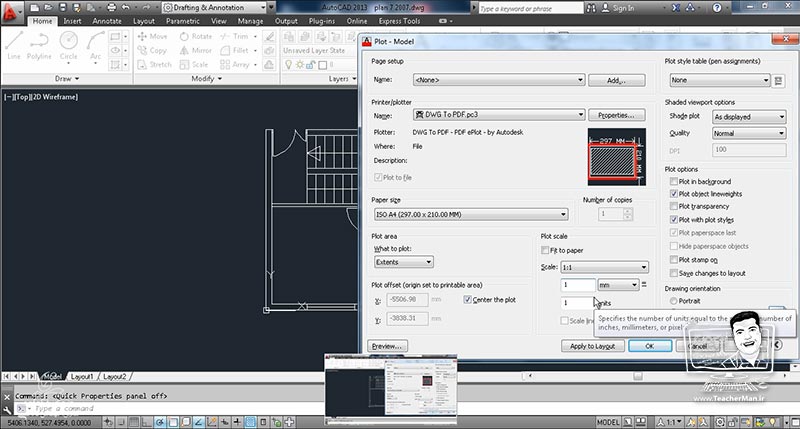The width and height of the screenshot is (800, 429).
Task: Click the Help question mark icon
Action: [x=717, y=8]
